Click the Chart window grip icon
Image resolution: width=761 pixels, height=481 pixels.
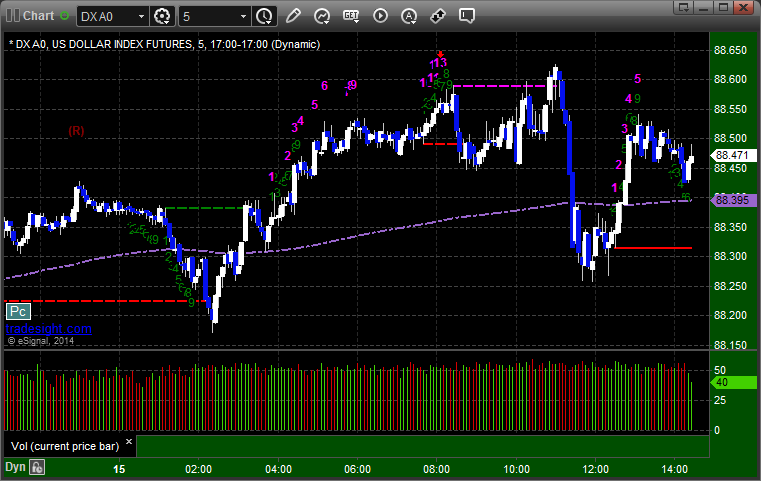13,16
